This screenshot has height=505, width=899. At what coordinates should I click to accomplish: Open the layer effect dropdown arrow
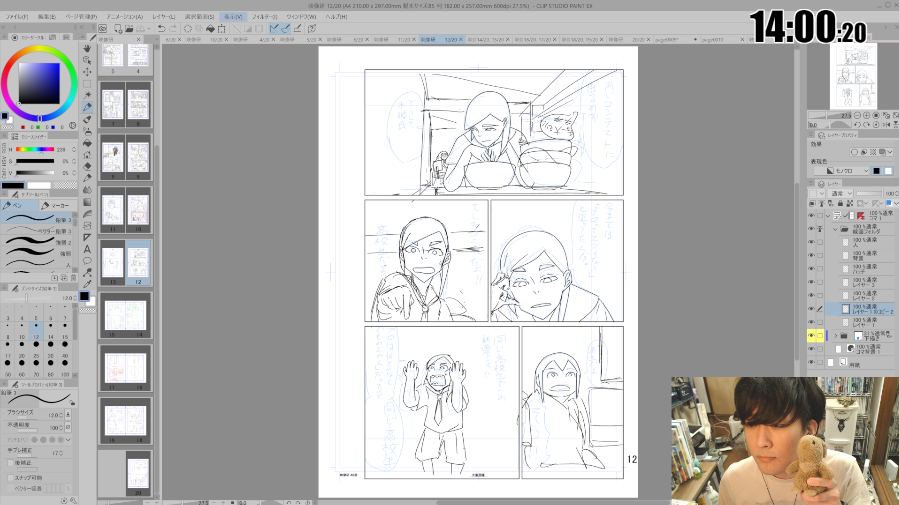[x=889, y=152]
